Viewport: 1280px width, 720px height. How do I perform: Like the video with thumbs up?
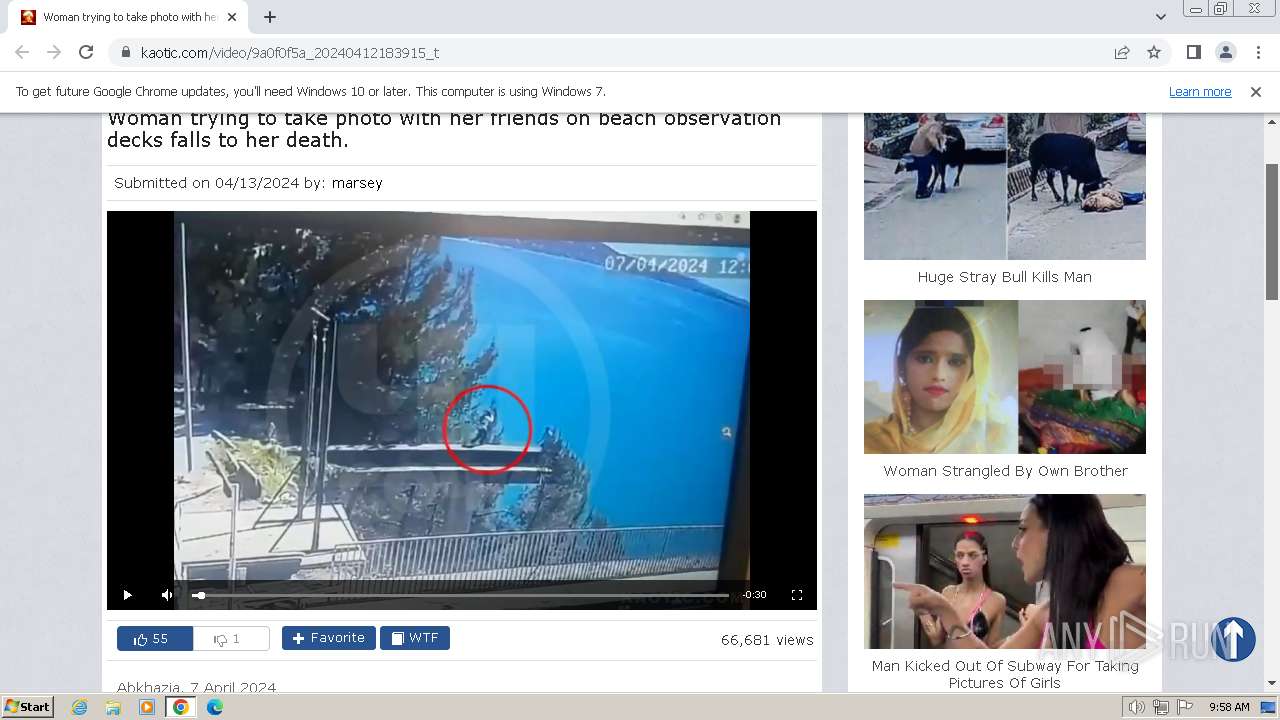[155, 639]
